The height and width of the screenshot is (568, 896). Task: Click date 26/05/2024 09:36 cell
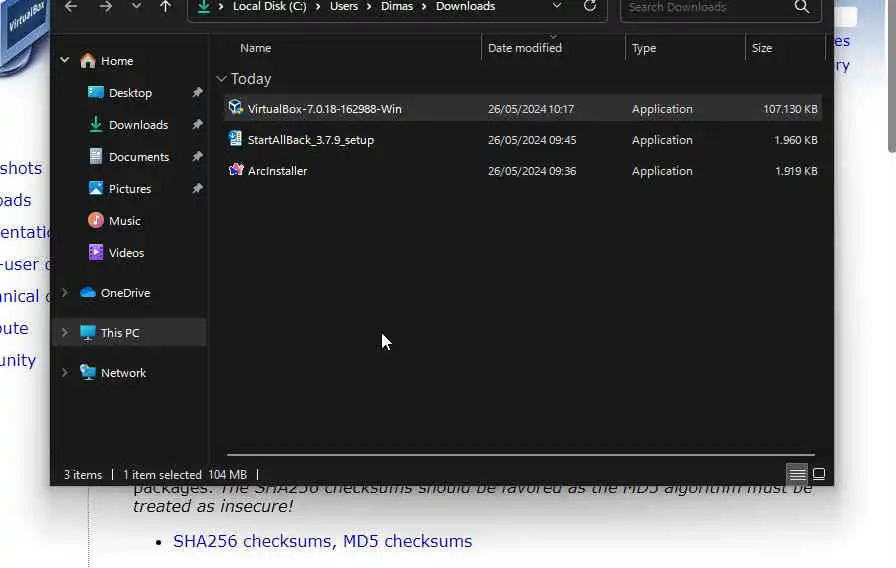(x=532, y=171)
